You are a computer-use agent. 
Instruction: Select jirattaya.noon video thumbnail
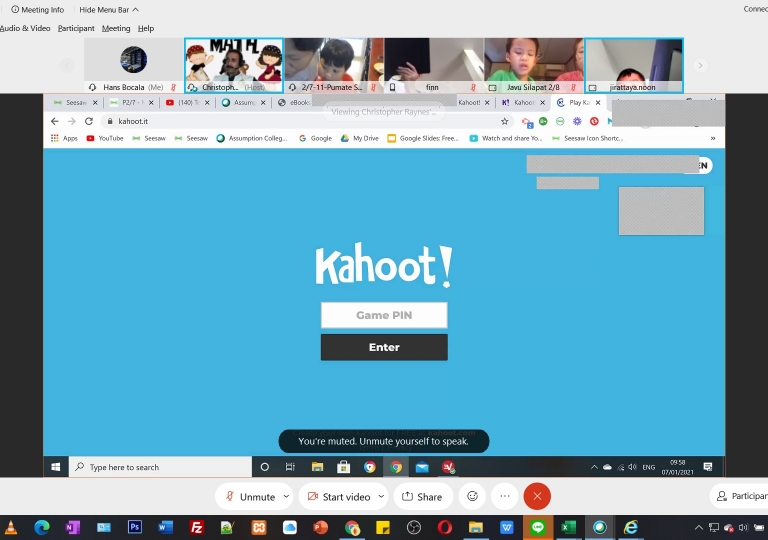point(634,65)
